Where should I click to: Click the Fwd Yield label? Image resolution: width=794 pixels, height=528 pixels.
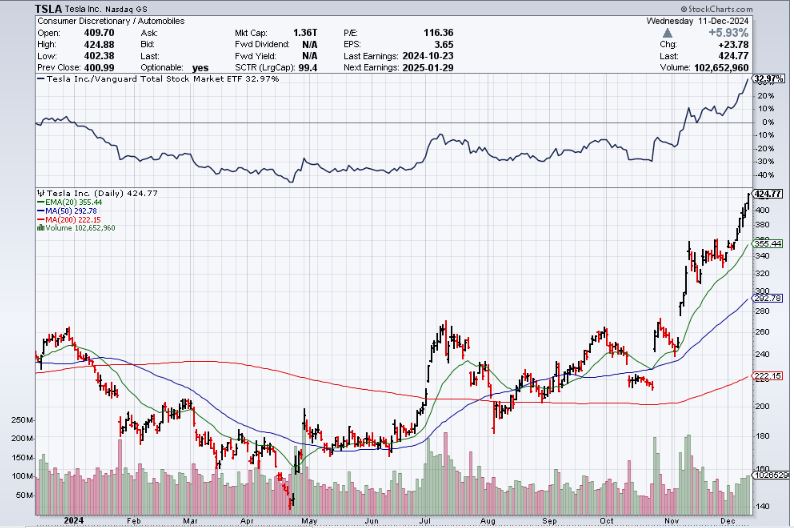tap(255, 56)
